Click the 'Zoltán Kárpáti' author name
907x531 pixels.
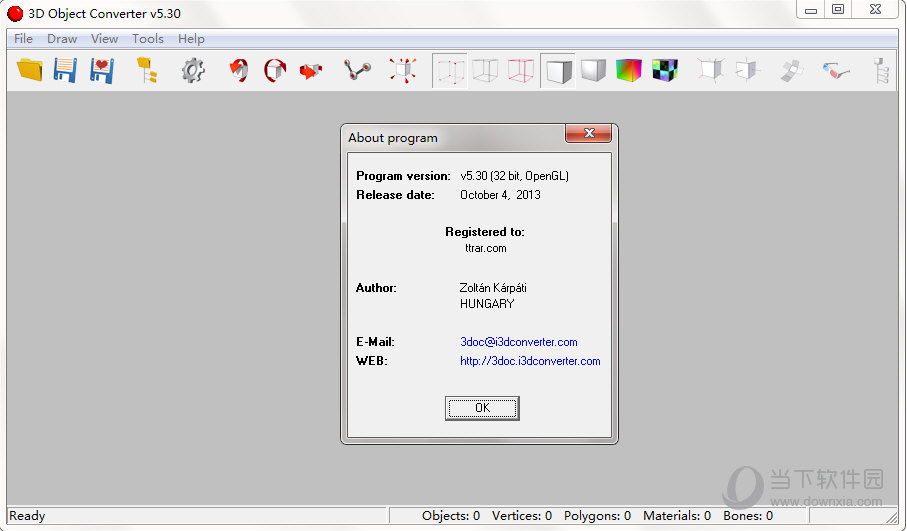(493, 287)
